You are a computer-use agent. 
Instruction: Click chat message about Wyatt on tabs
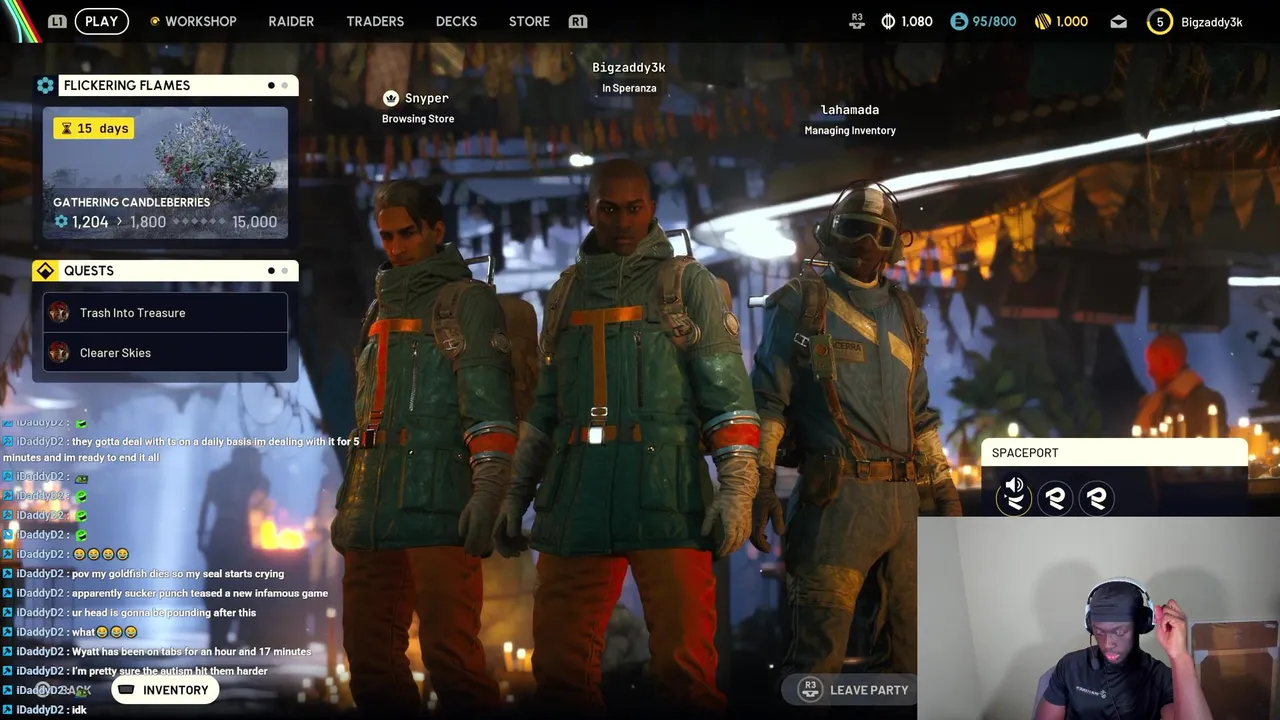tap(157, 652)
